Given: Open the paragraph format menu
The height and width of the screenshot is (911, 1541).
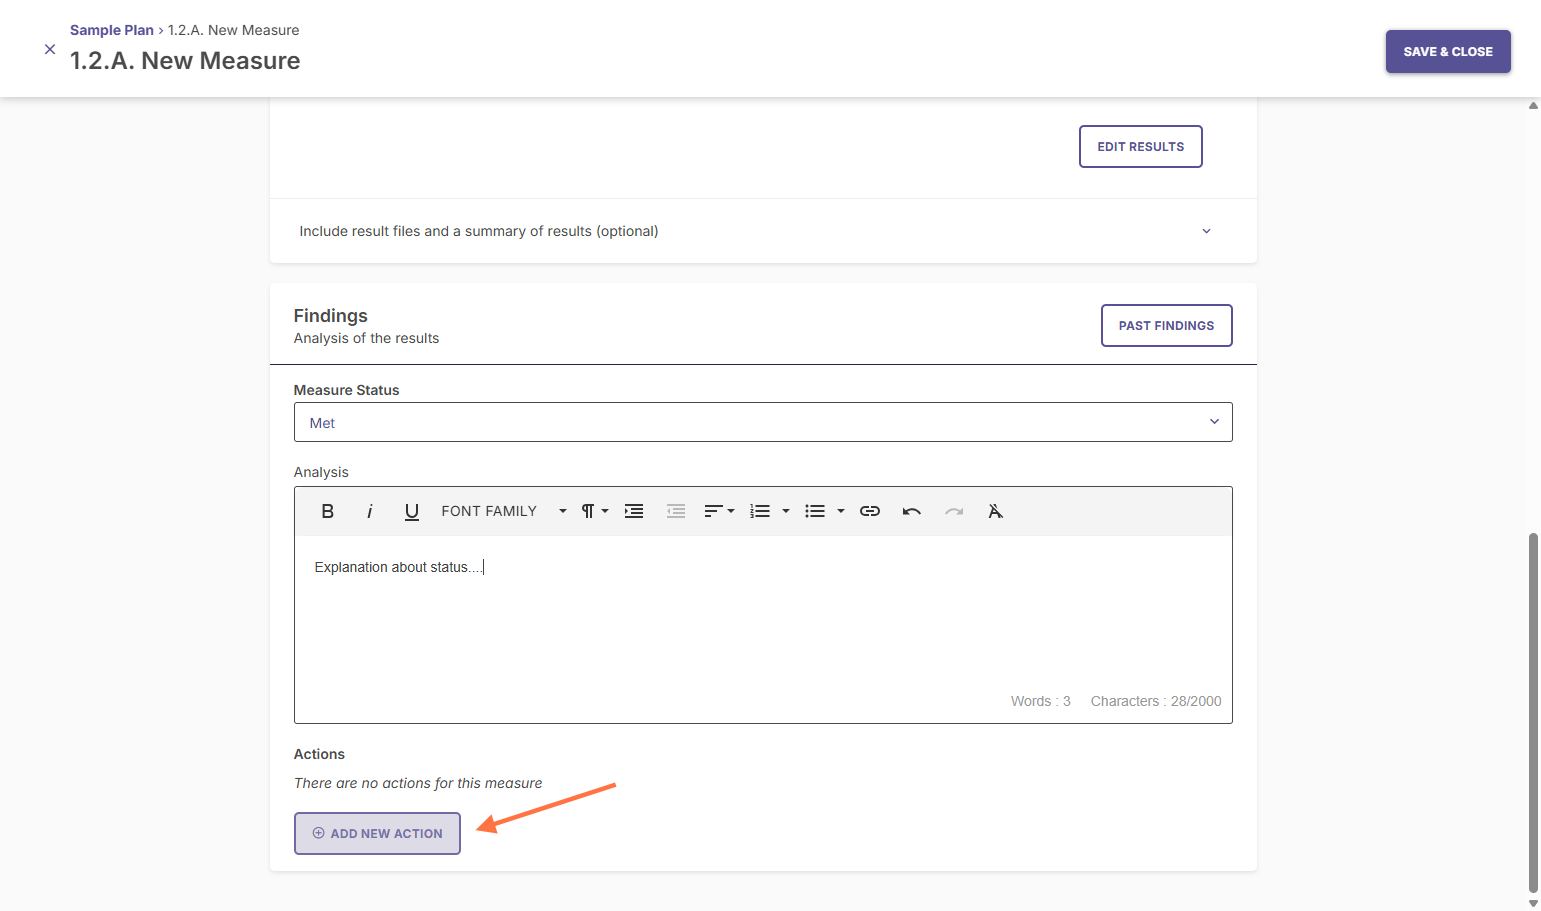Looking at the screenshot, I should [x=594, y=511].
